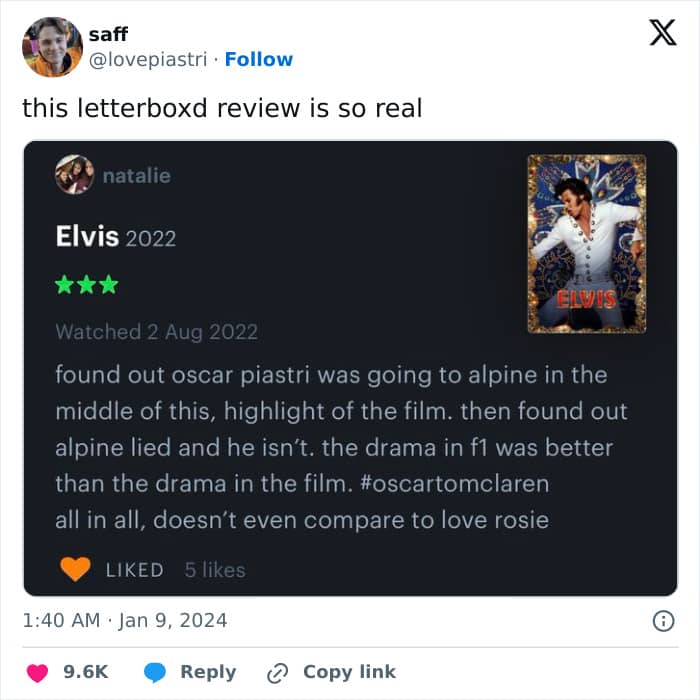Open the Reply text button

[208, 672]
